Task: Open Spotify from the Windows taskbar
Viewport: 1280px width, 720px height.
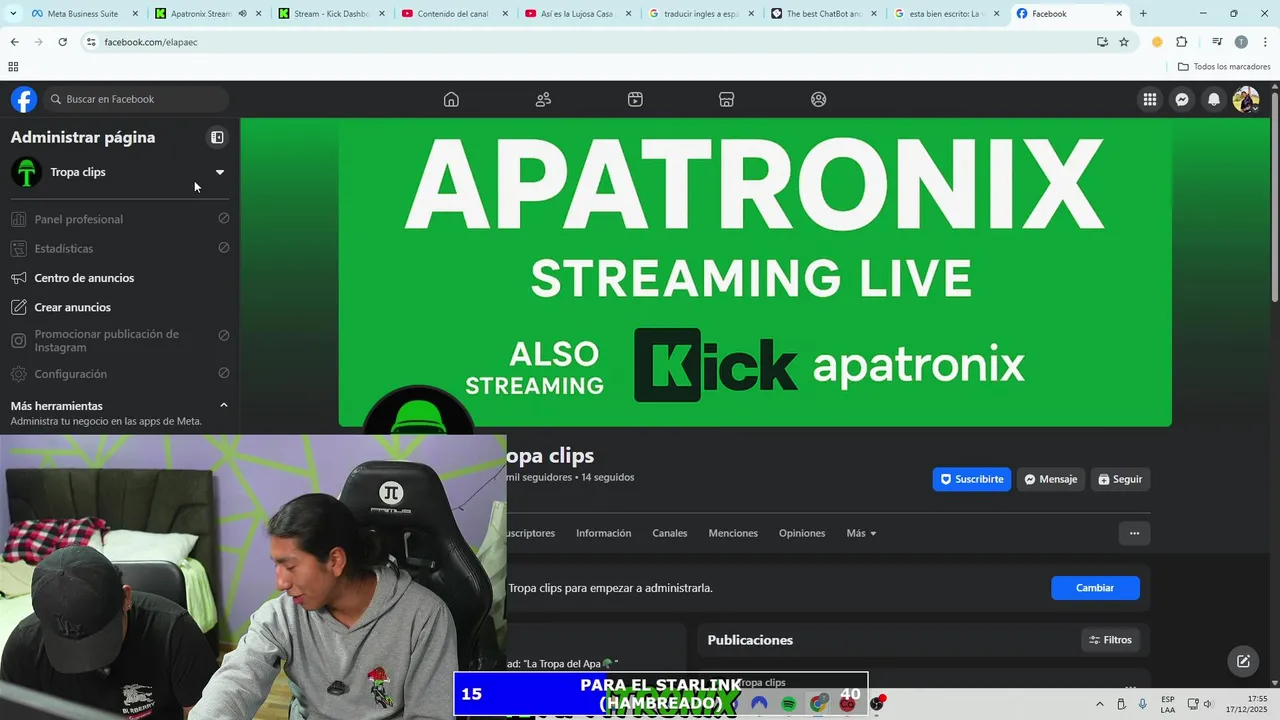Action: (788, 704)
